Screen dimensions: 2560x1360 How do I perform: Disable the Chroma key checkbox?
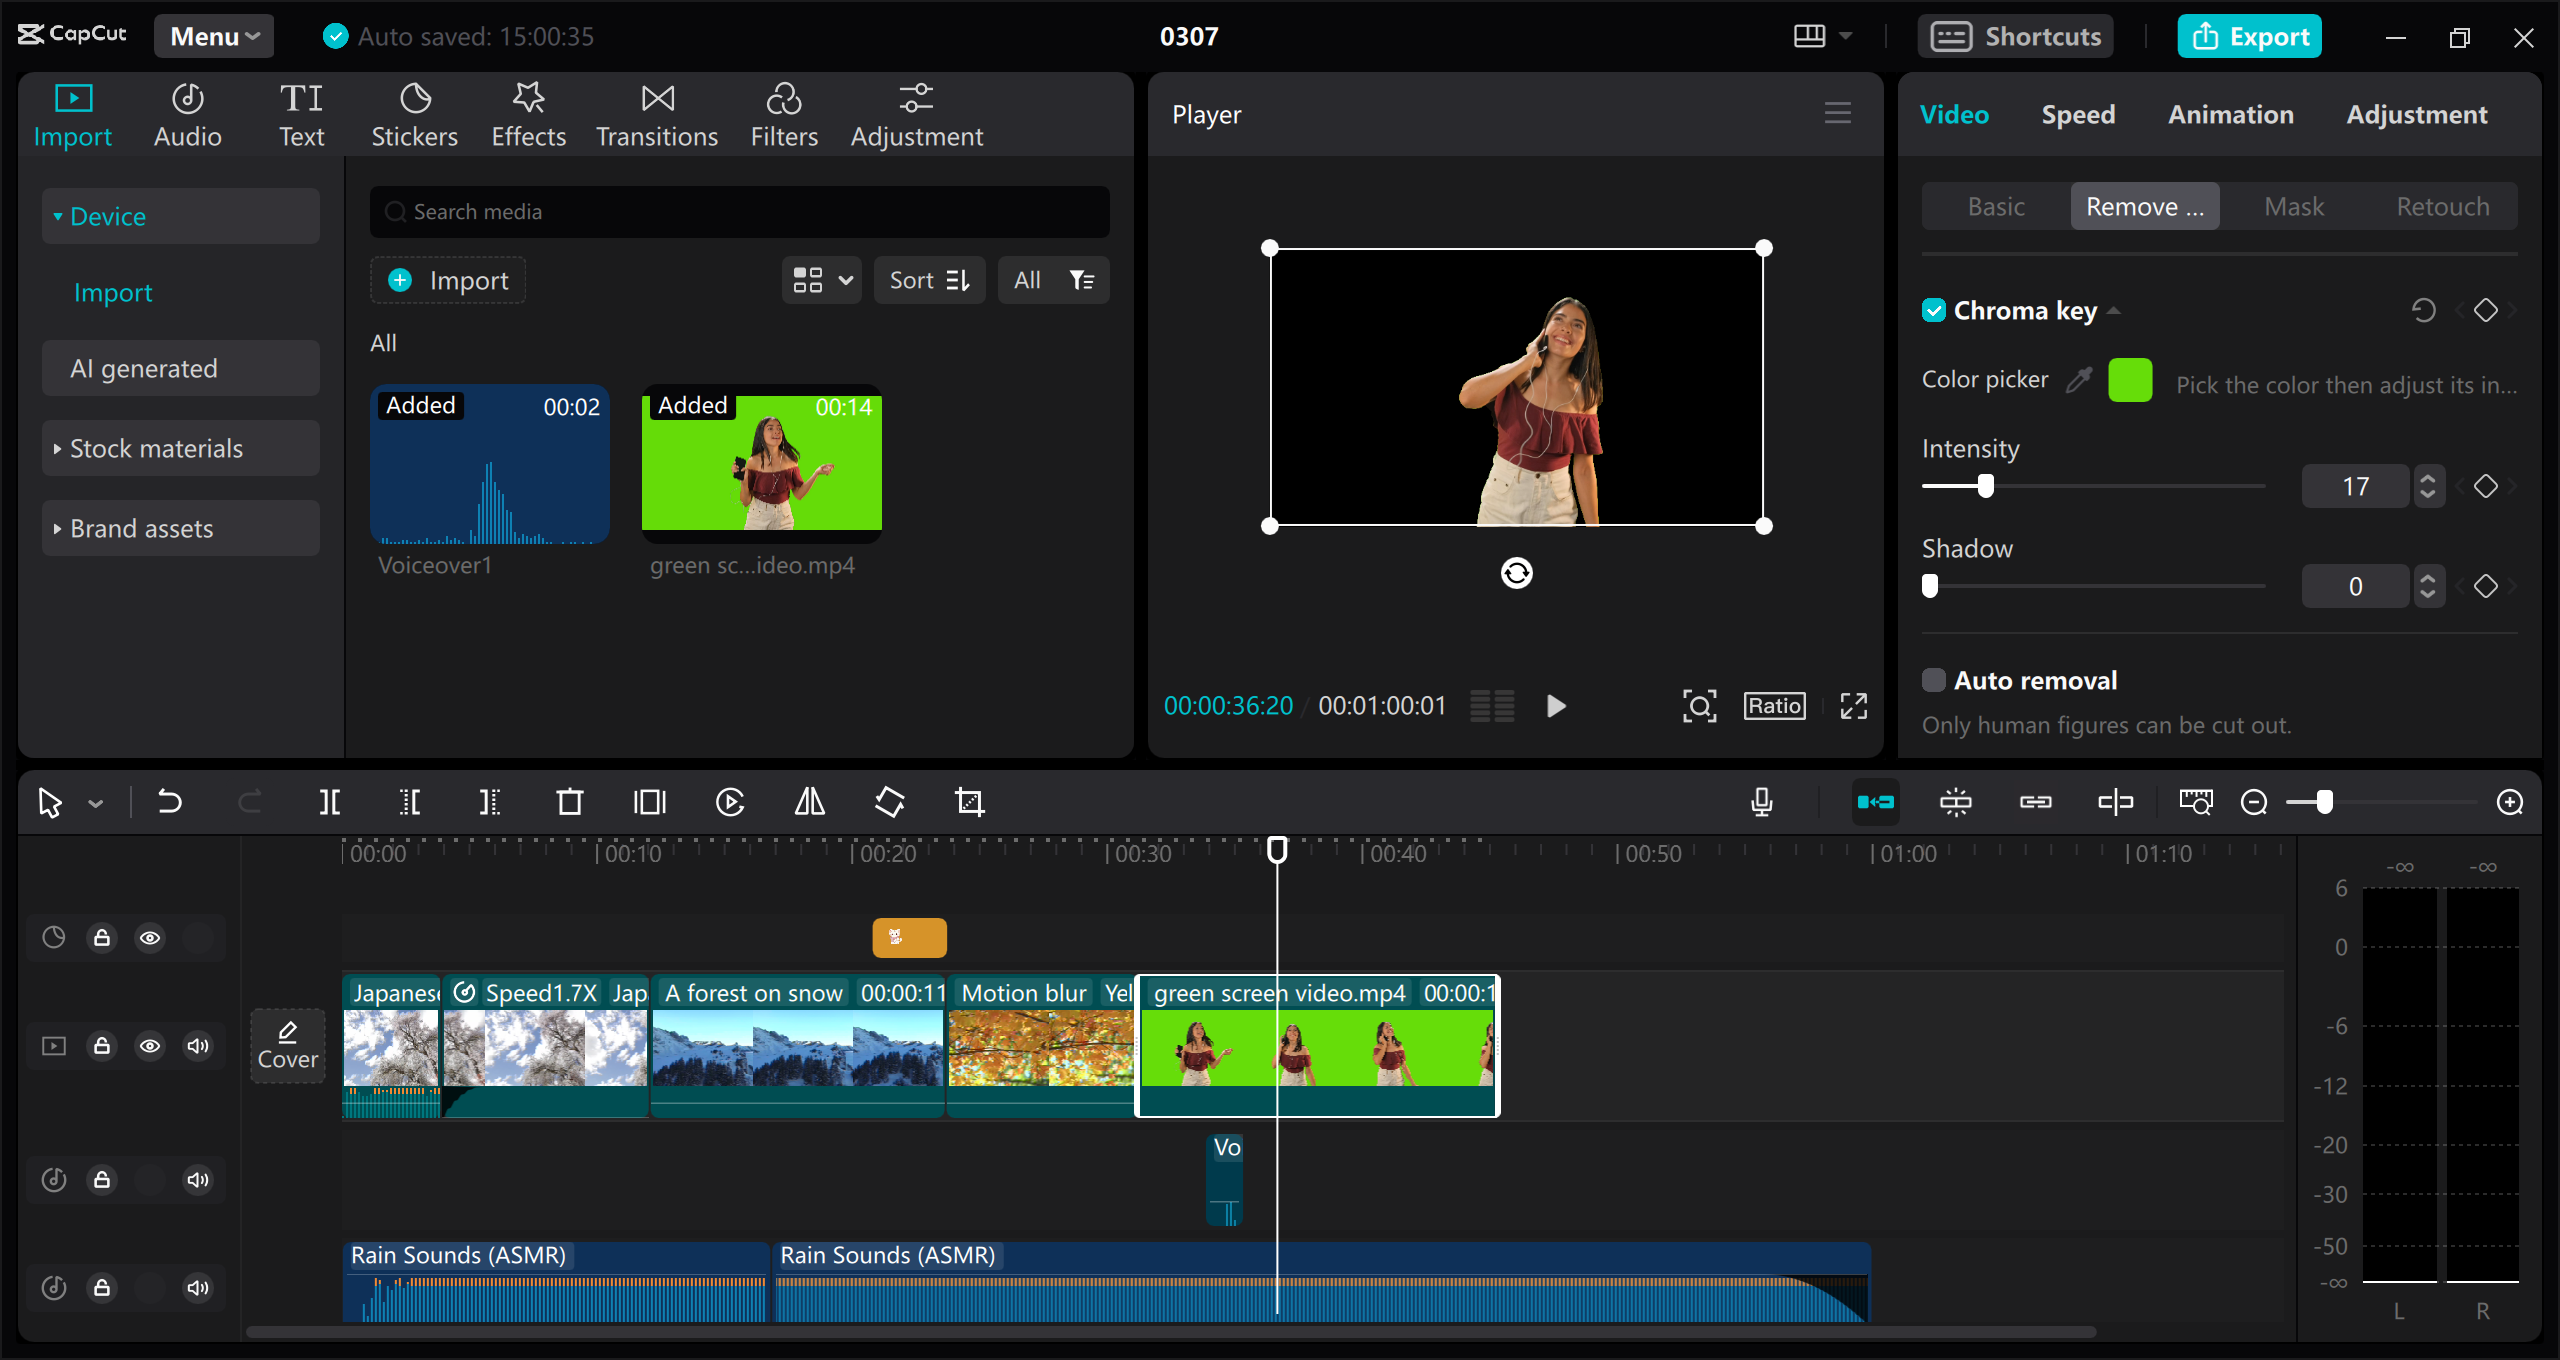[x=1933, y=310]
